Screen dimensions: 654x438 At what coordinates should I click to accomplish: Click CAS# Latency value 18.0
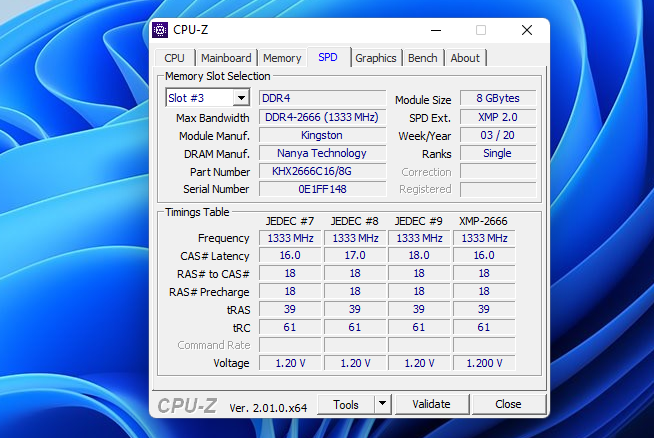(419, 255)
